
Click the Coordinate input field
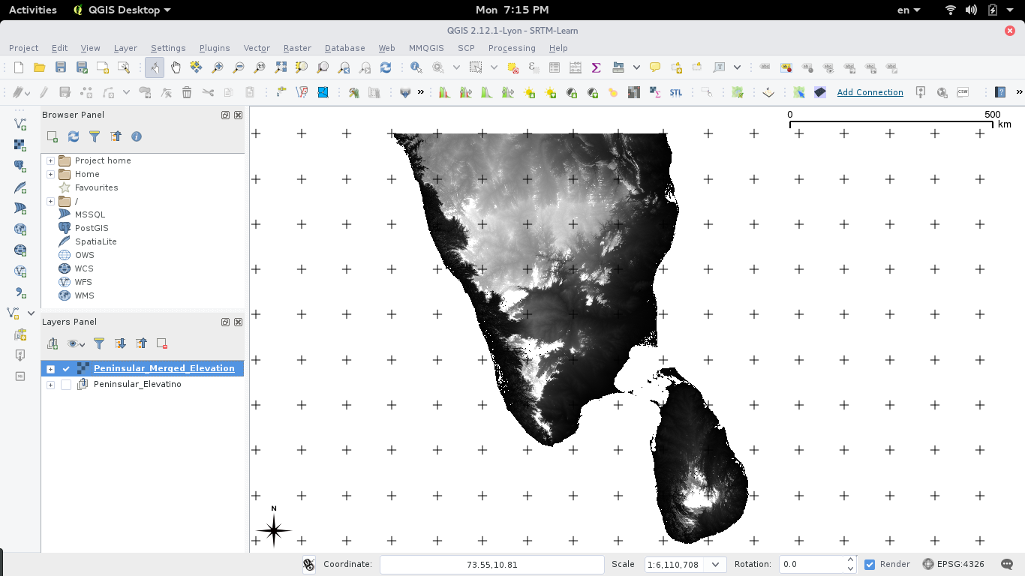point(491,564)
